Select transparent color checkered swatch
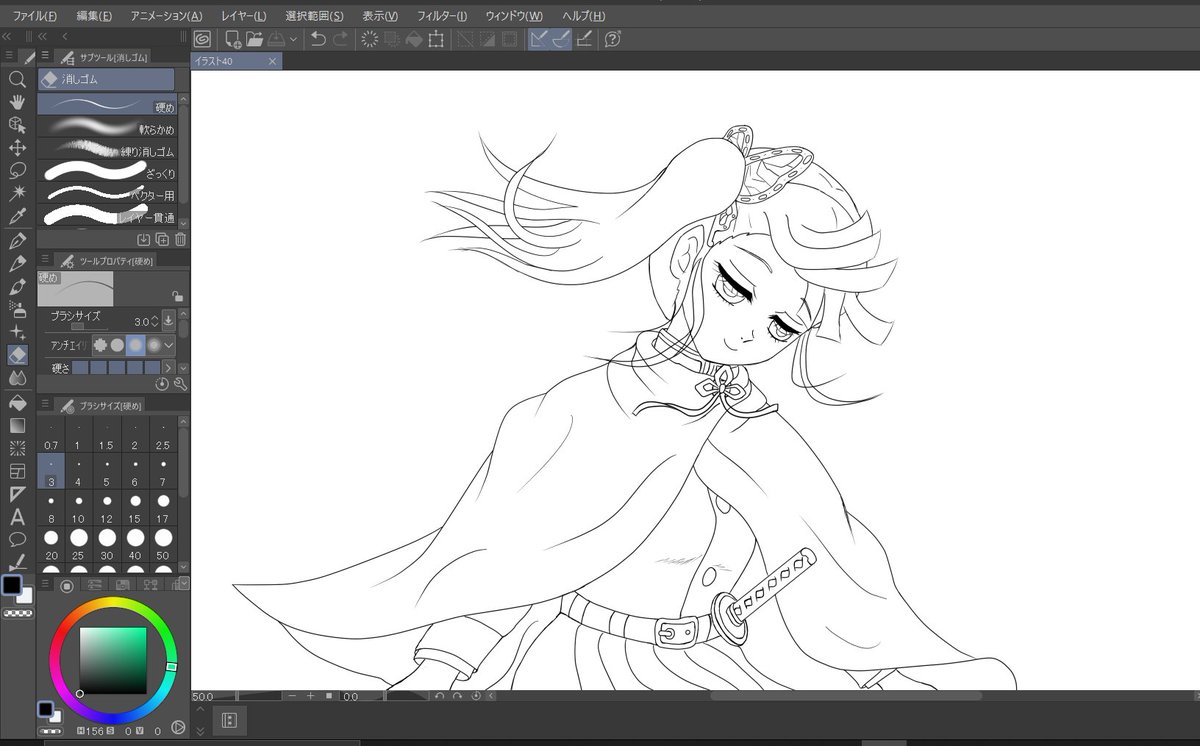 click(16, 612)
